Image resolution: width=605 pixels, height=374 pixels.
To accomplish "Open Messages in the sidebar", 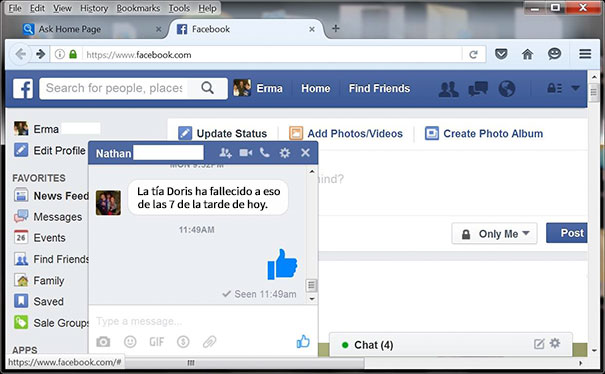I will pyautogui.click(x=48, y=217).
